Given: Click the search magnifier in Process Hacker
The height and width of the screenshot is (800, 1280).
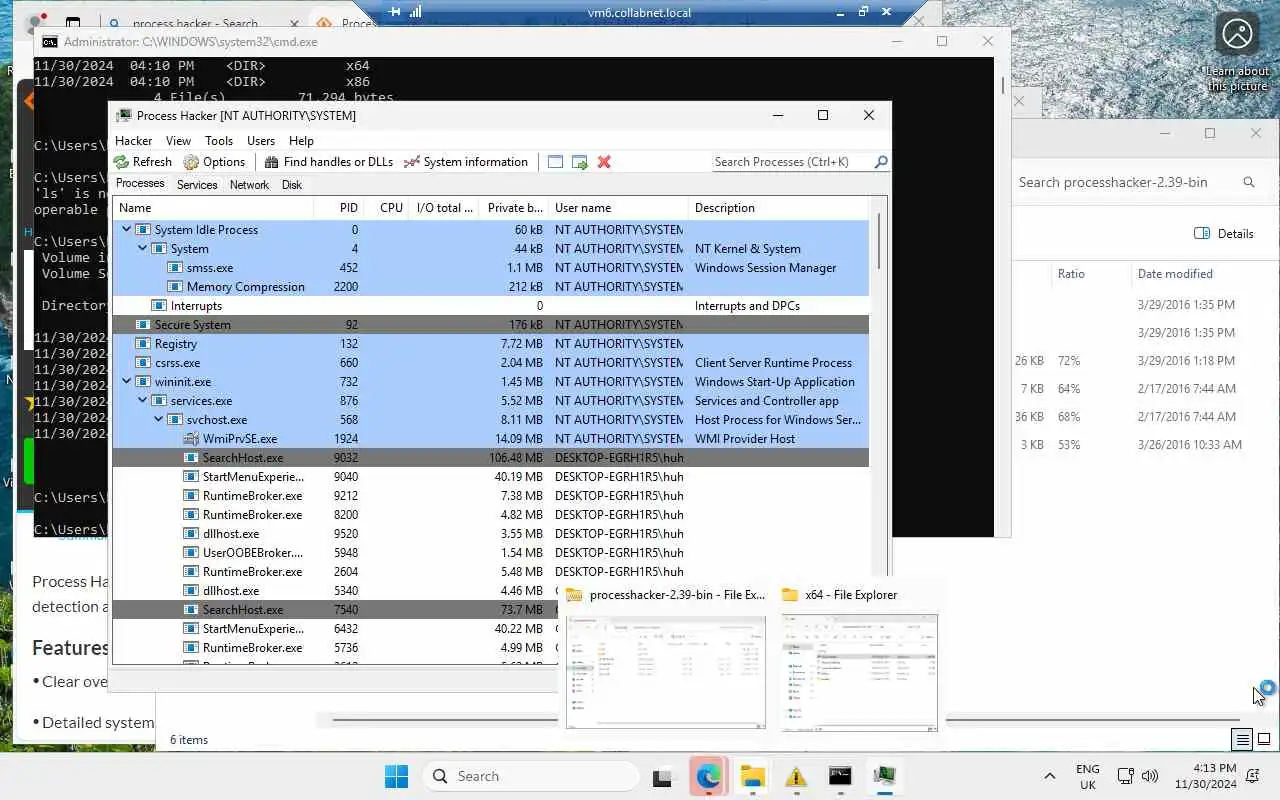Looking at the screenshot, I should coord(880,162).
